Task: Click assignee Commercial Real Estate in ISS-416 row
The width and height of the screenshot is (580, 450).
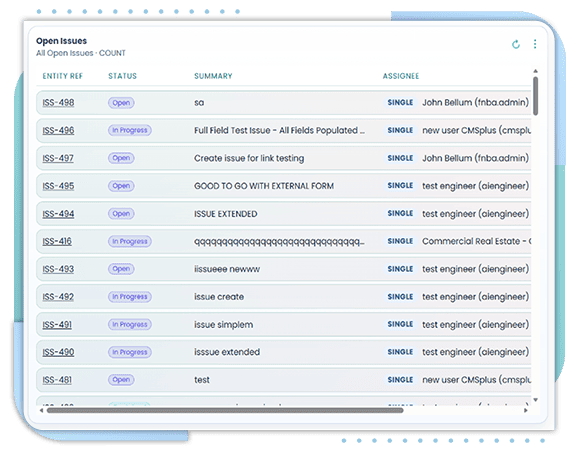Action: point(476,241)
